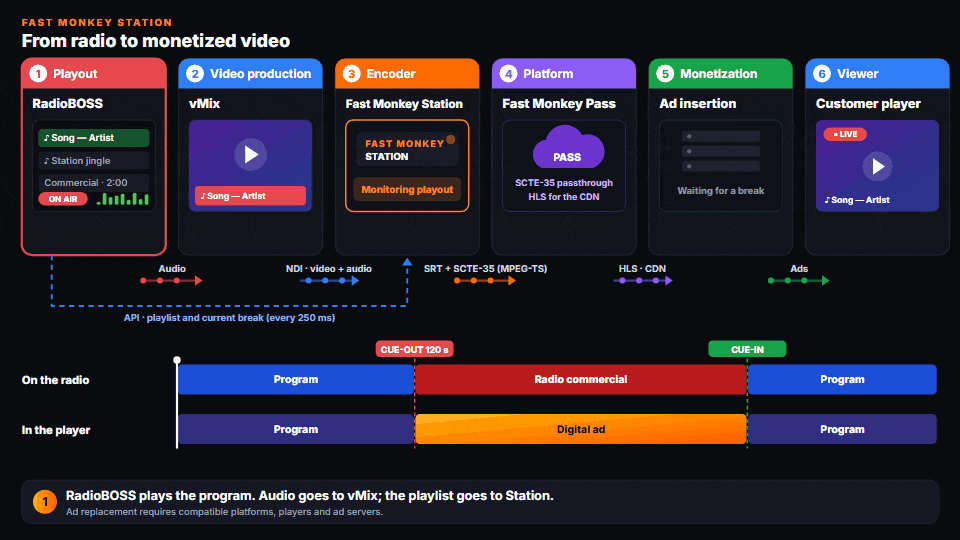The width and height of the screenshot is (960, 540).
Task: Click the red Audio flow arrow
Action: 171,280
